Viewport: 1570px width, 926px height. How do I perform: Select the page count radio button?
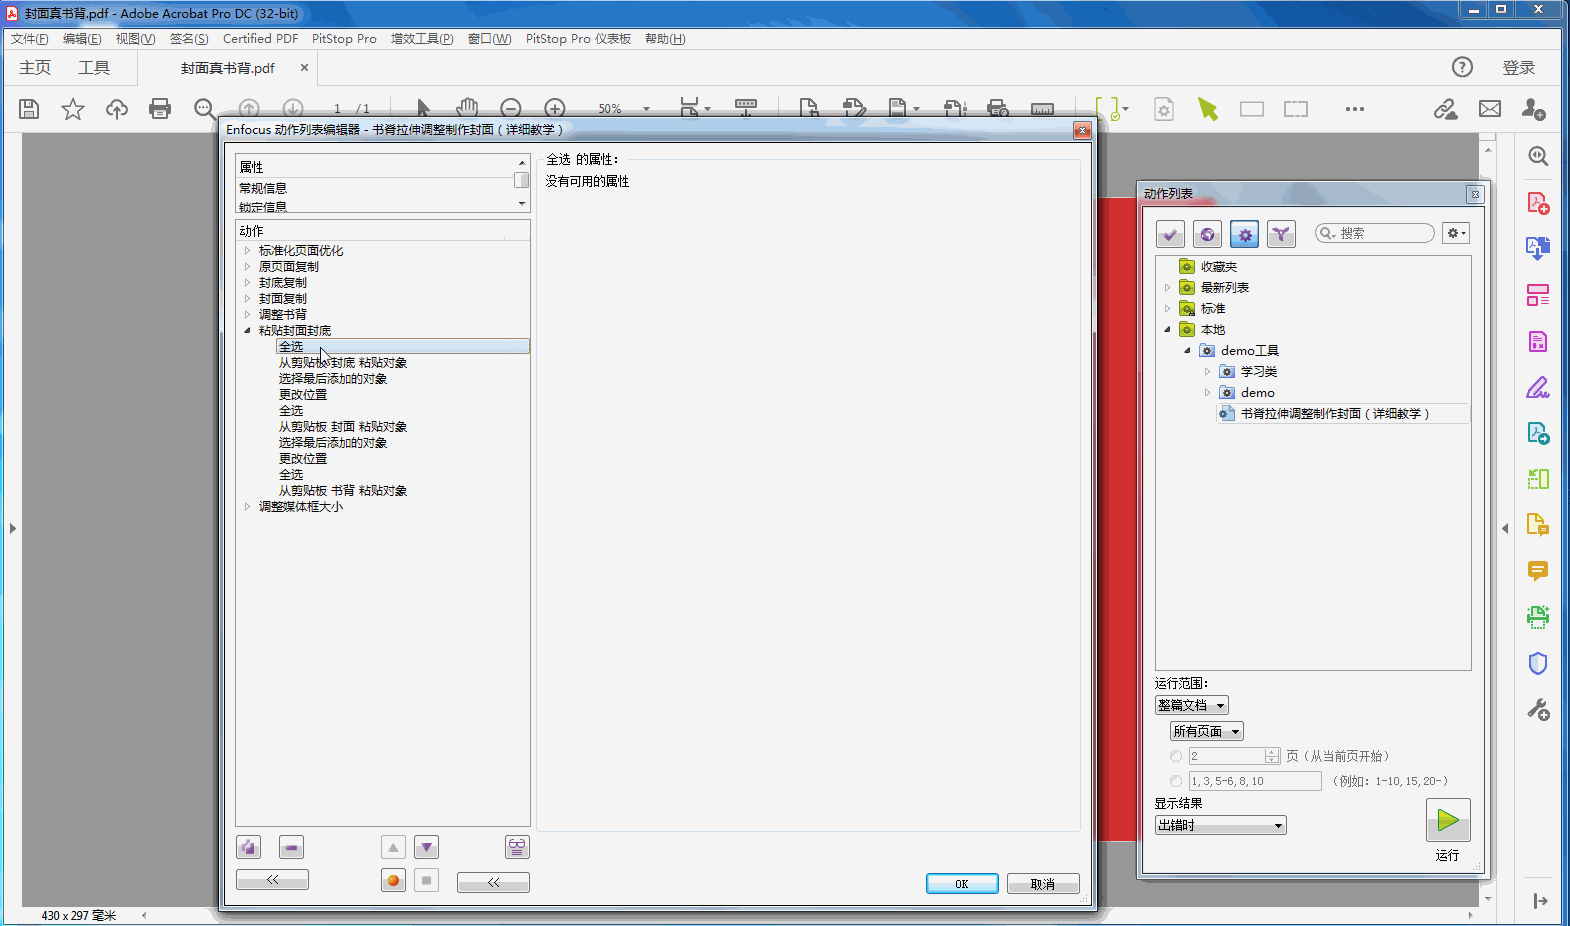[x=1176, y=756]
